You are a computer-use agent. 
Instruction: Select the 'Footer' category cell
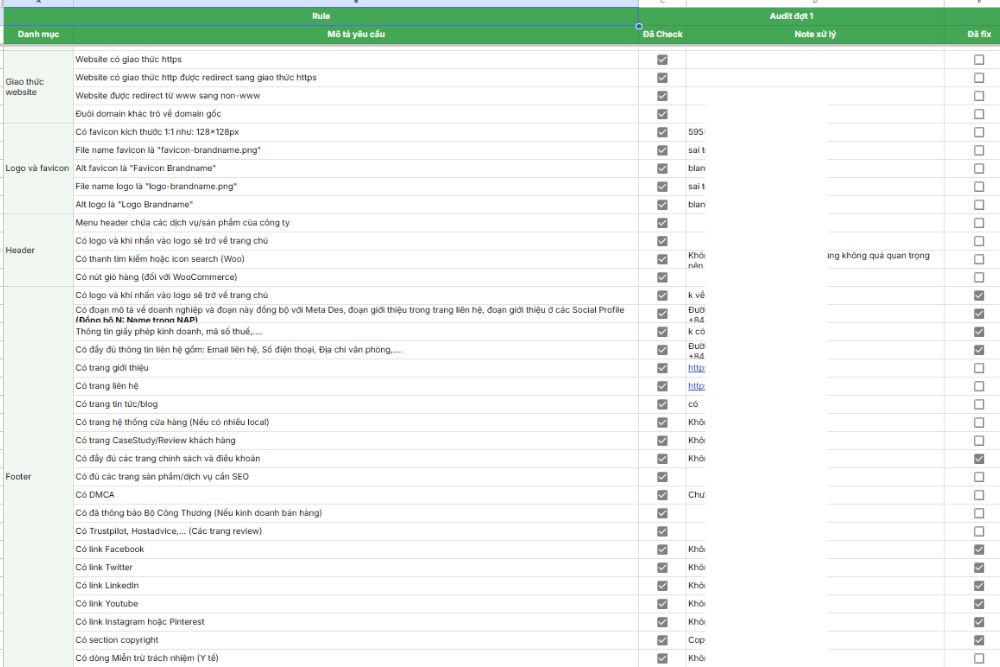point(38,476)
